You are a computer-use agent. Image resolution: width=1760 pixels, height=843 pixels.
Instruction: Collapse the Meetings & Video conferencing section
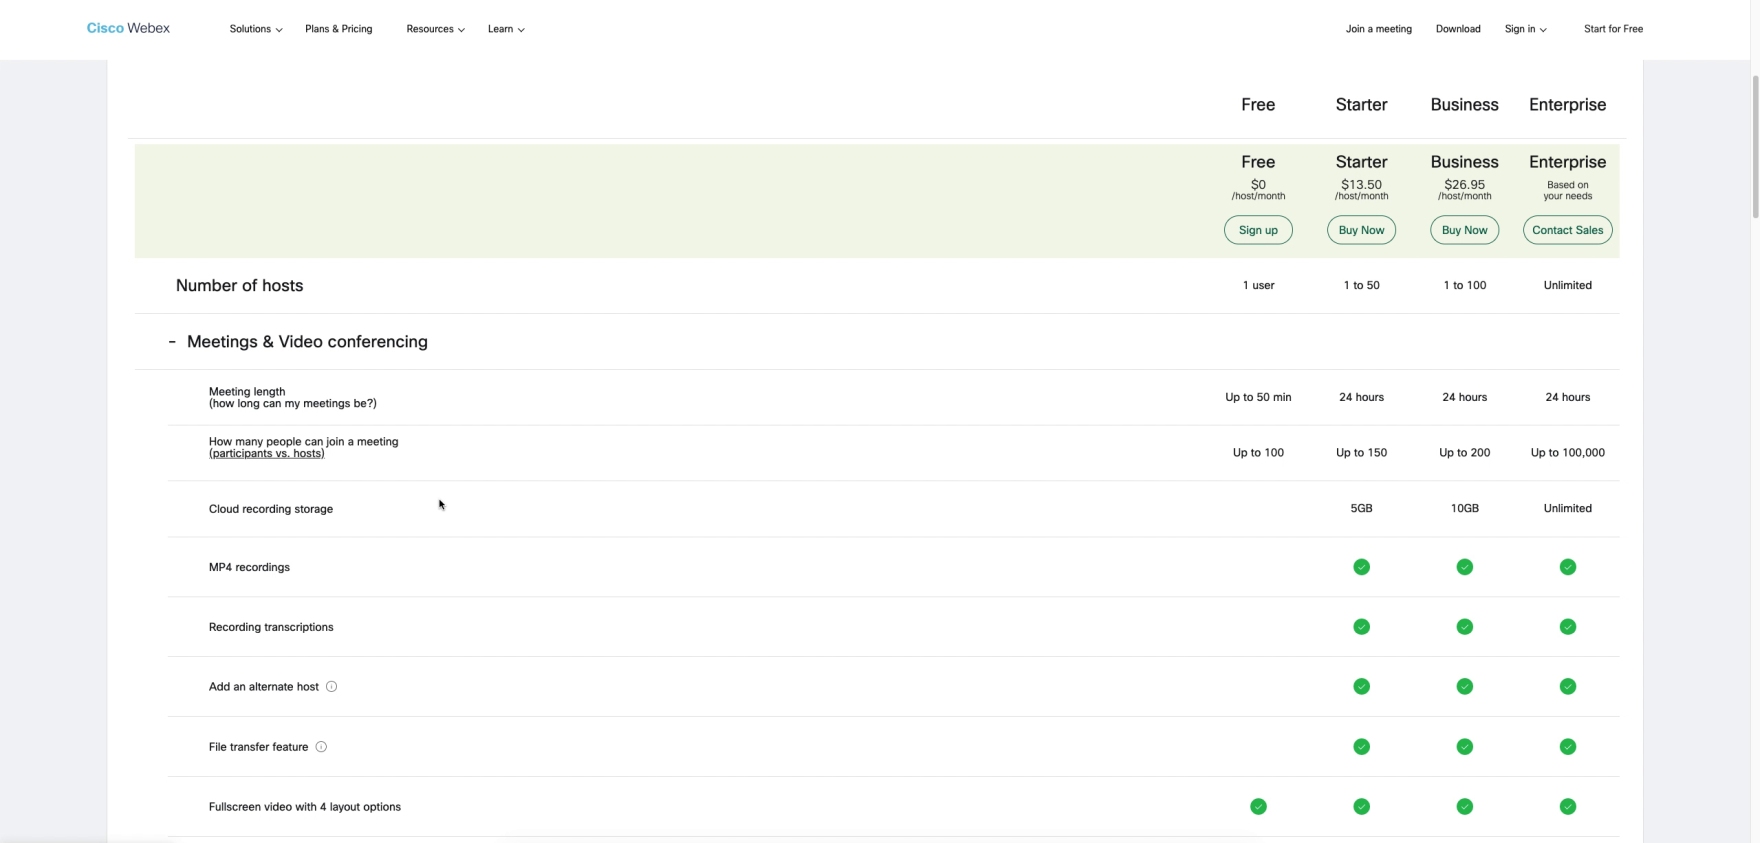click(172, 342)
